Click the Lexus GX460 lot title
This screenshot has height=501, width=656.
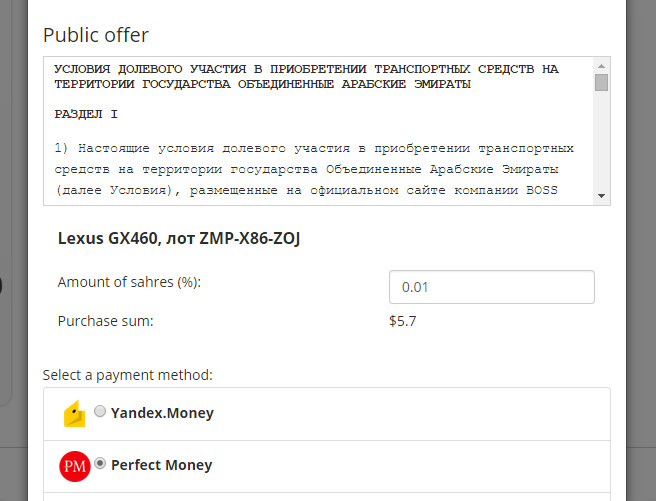(179, 238)
